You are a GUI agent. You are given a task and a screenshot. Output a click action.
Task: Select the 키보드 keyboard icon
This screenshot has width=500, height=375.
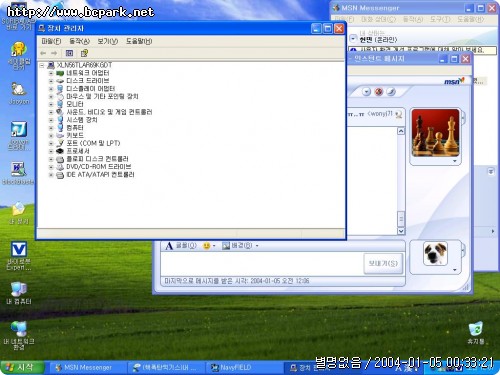pyautogui.click(x=60, y=136)
